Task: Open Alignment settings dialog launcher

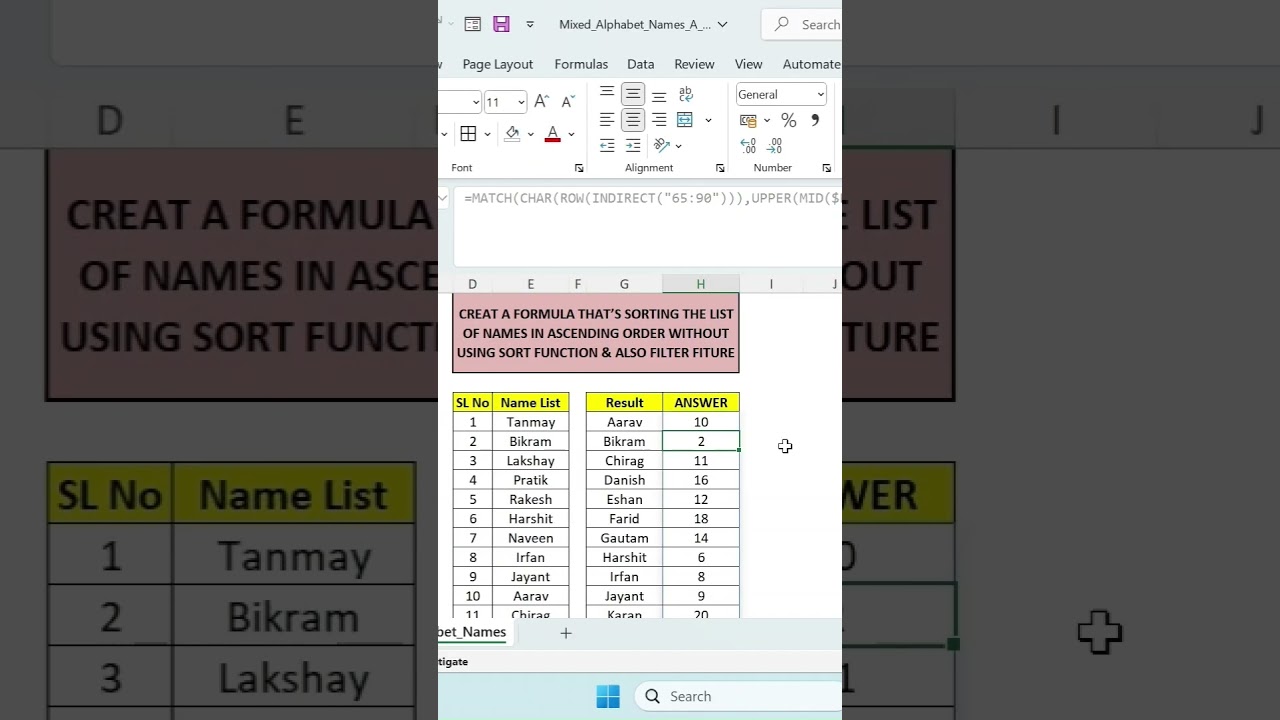Action: tap(720, 168)
